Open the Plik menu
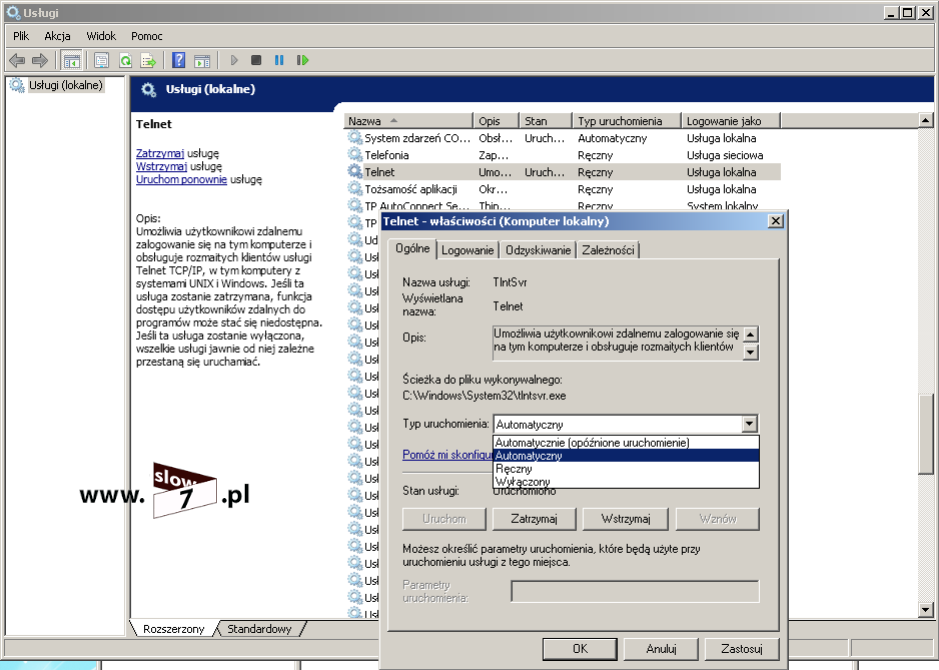Viewport: 939px width, 670px height. click(21, 36)
